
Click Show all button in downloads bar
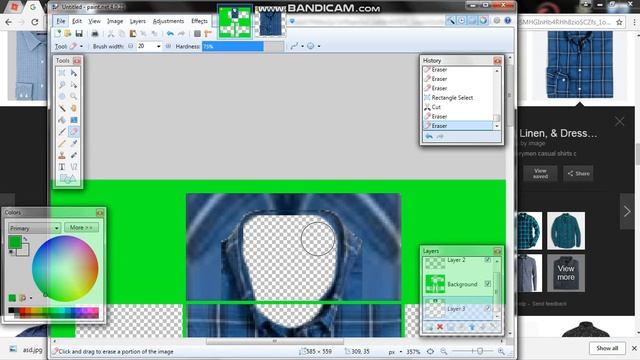pyautogui.click(x=607, y=348)
